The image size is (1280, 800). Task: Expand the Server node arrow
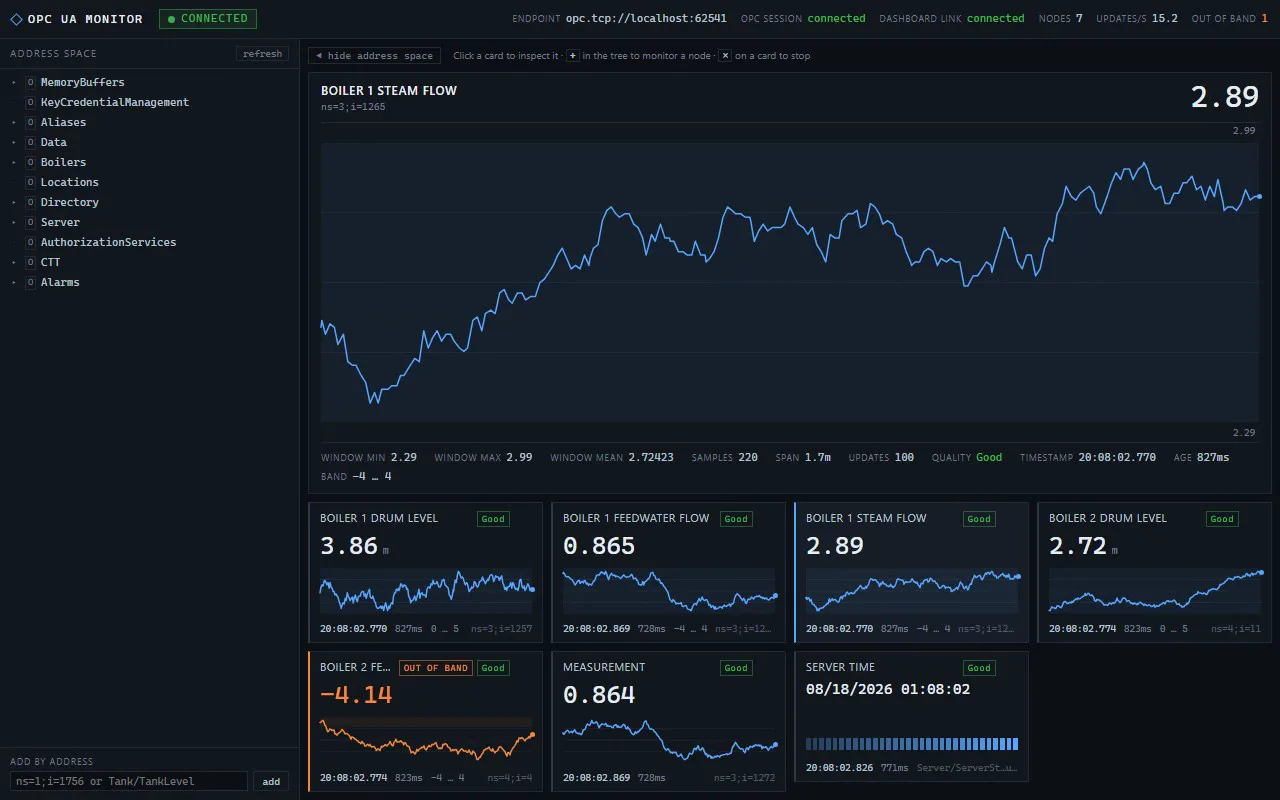point(14,222)
